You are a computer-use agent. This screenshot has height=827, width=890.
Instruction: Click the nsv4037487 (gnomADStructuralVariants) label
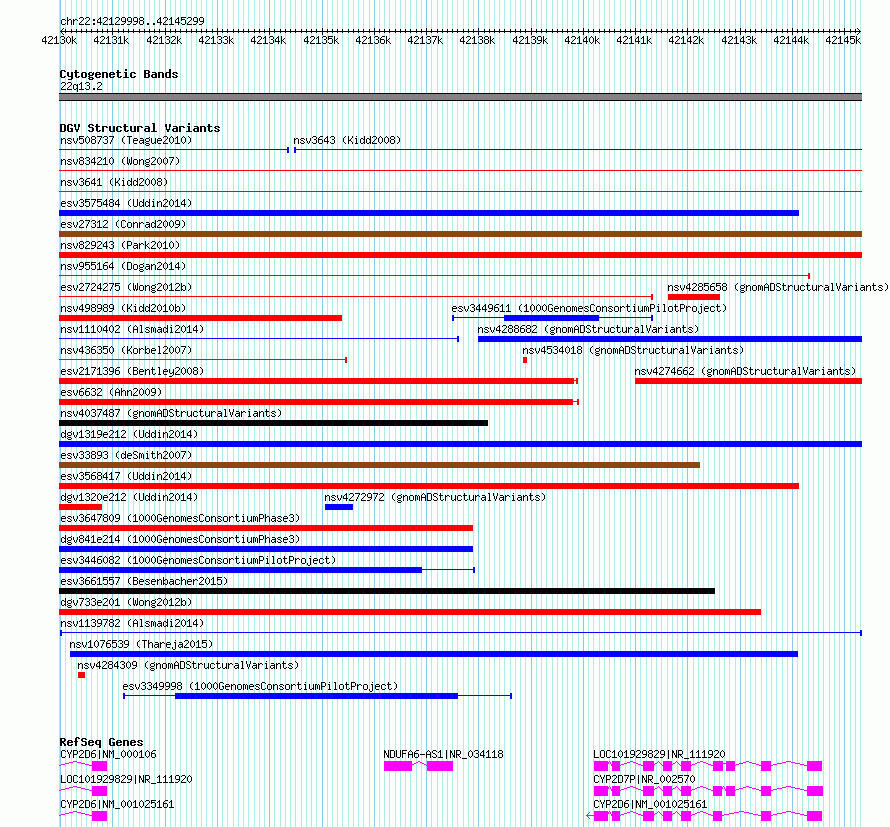click(x=171, y=413)
